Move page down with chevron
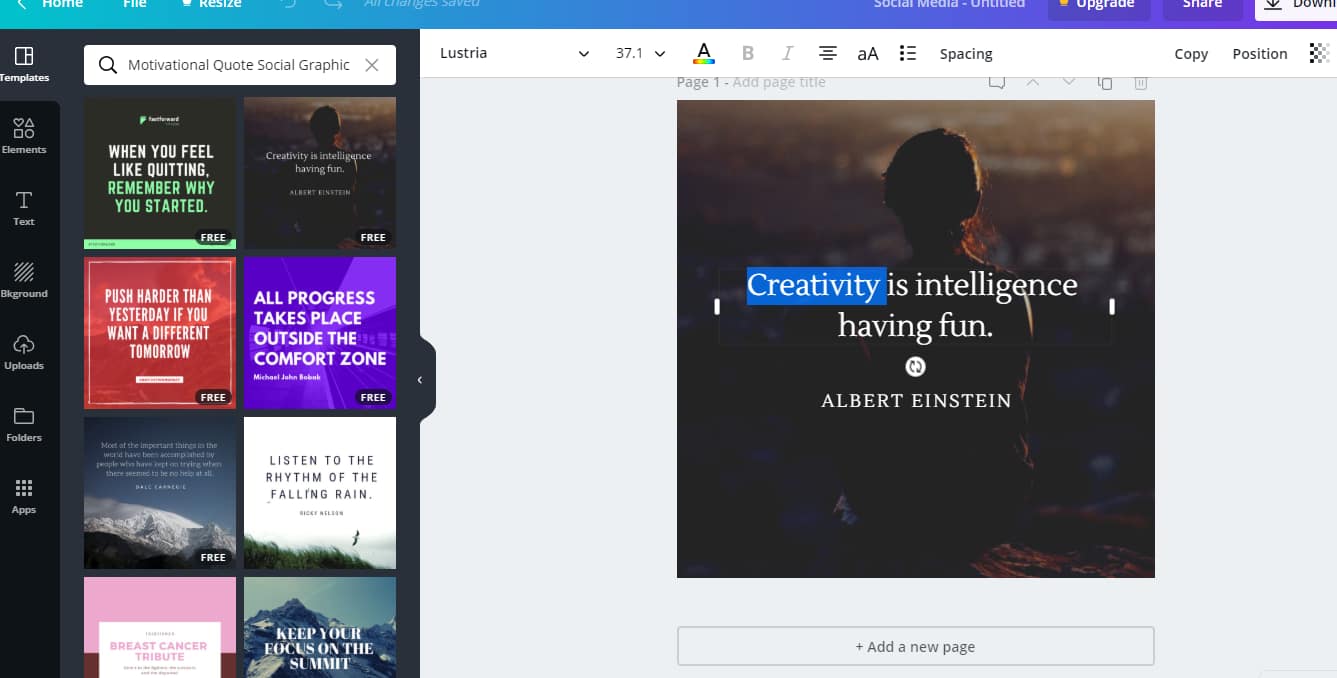Viewport: 1337px width, 678px height. point(1069,82)
